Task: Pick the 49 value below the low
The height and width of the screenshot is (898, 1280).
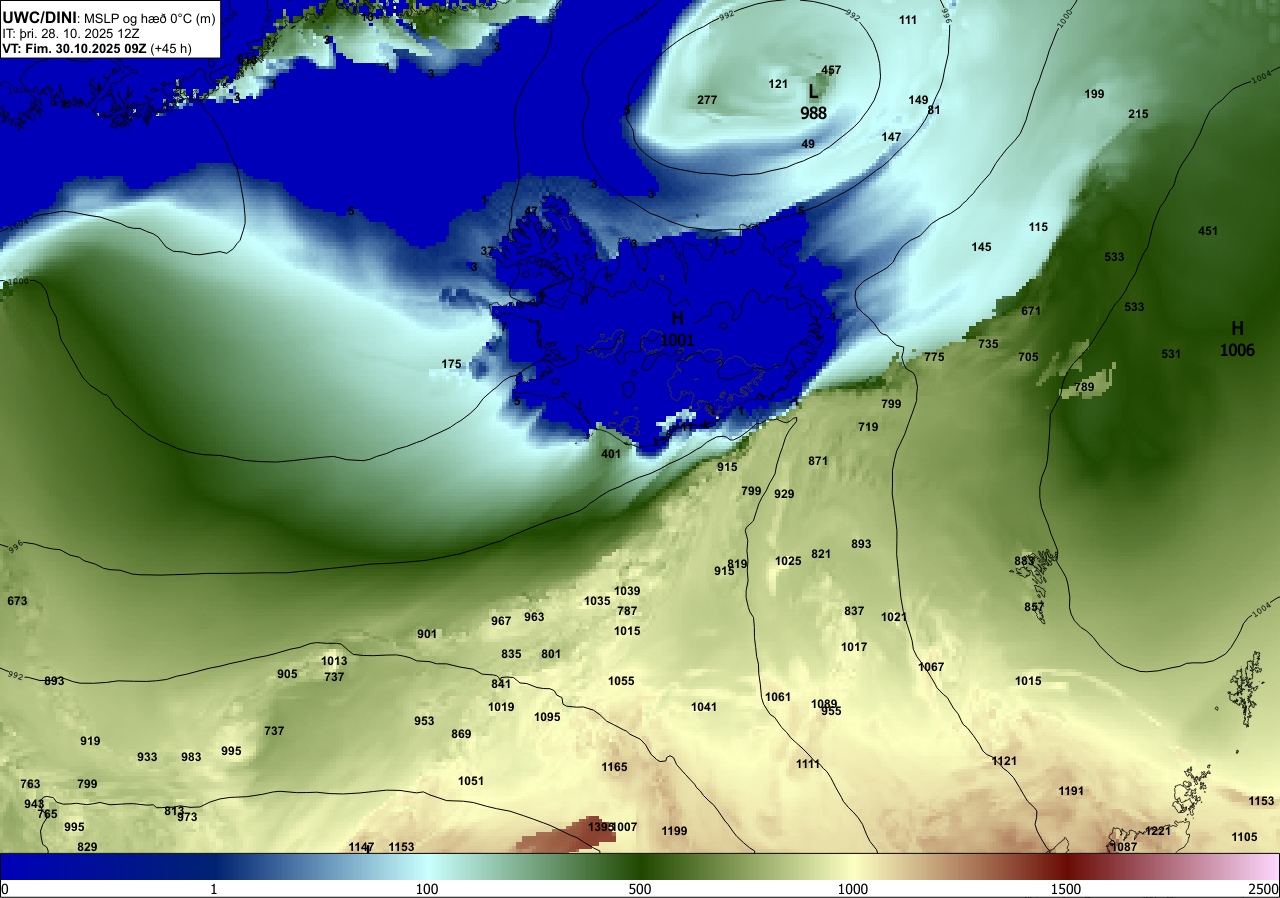Action: (809, 144)
